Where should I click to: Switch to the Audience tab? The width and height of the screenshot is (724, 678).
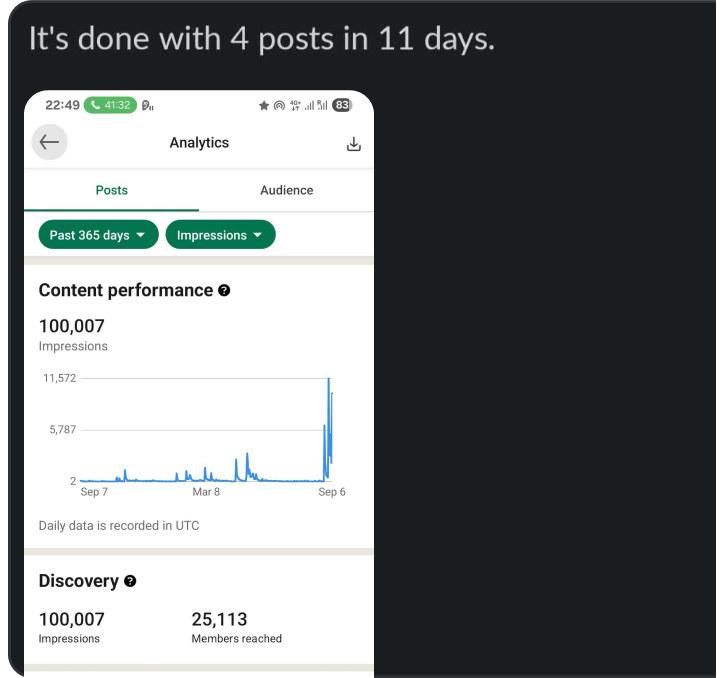click(286, 190)
